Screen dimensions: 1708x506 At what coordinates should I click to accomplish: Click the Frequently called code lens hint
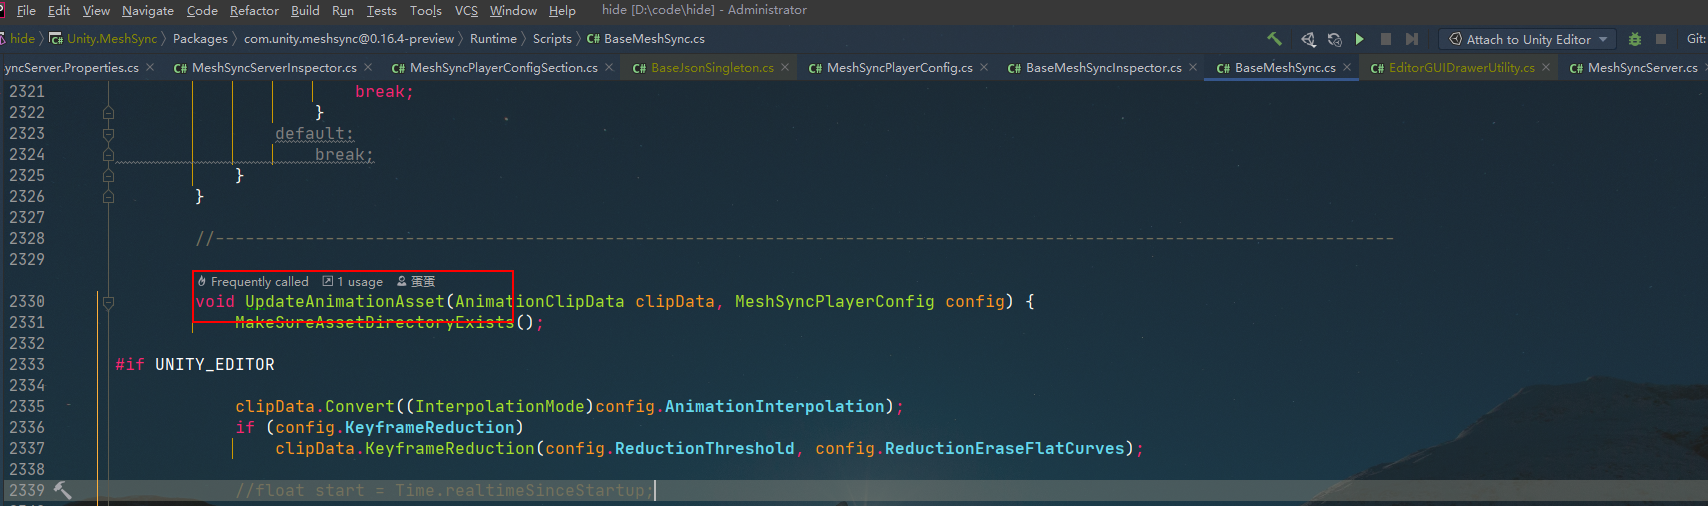(253, 282)
